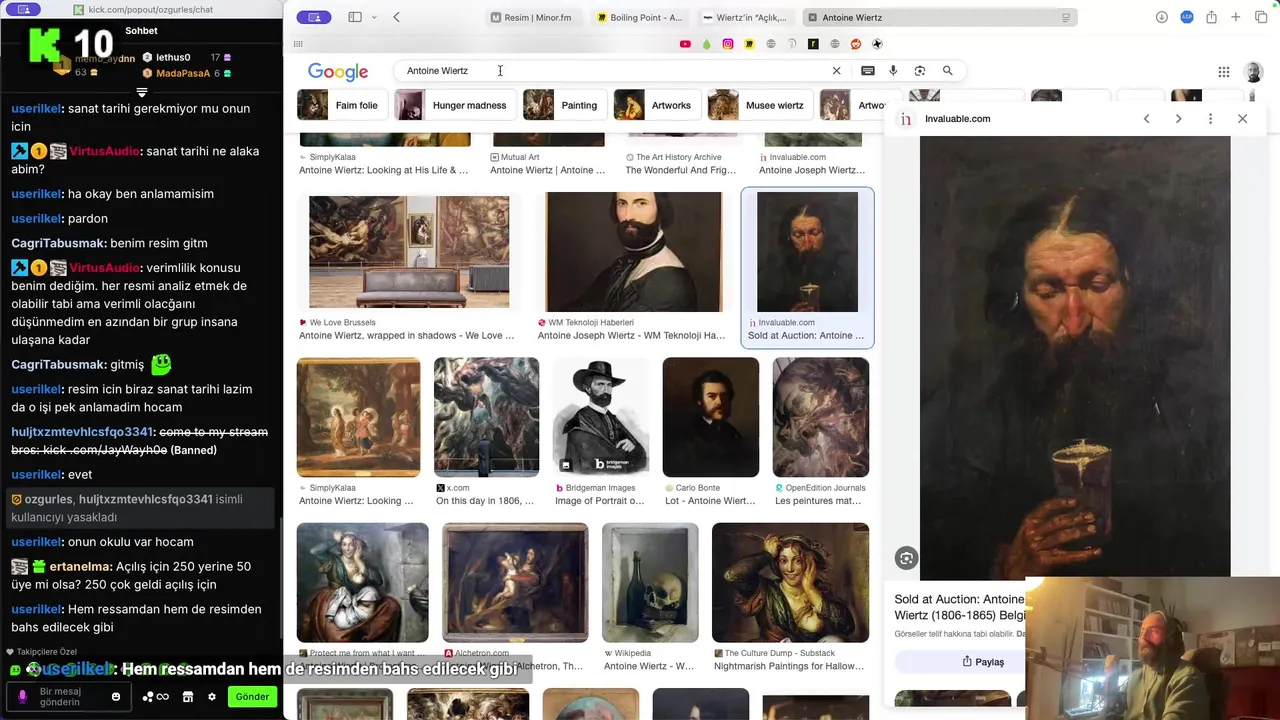This screenshot has width=1280, height=720.
Task: Open the on-screen keyboard in search box
Action: pyautogui.click(x=868, y=71)
